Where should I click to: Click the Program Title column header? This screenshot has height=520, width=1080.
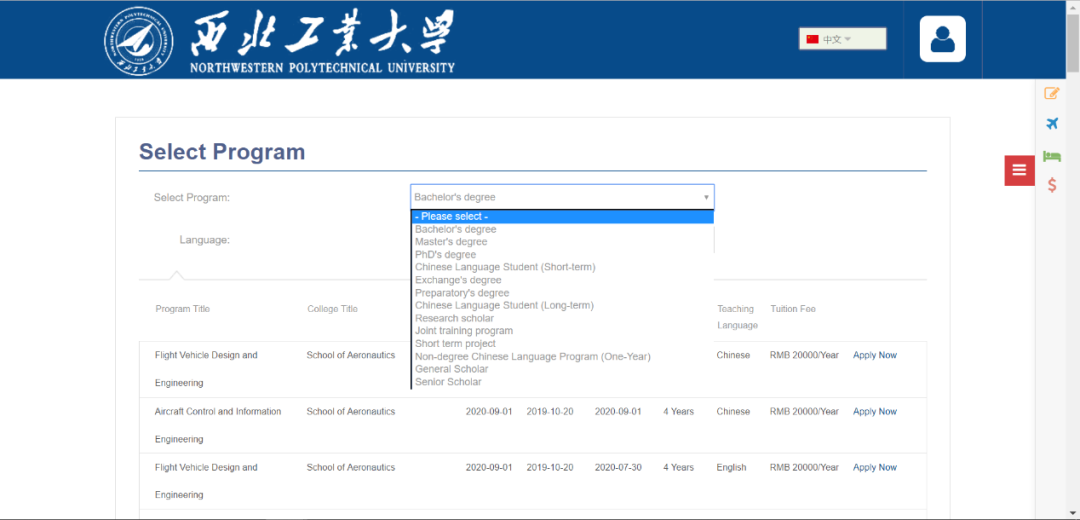183,309
